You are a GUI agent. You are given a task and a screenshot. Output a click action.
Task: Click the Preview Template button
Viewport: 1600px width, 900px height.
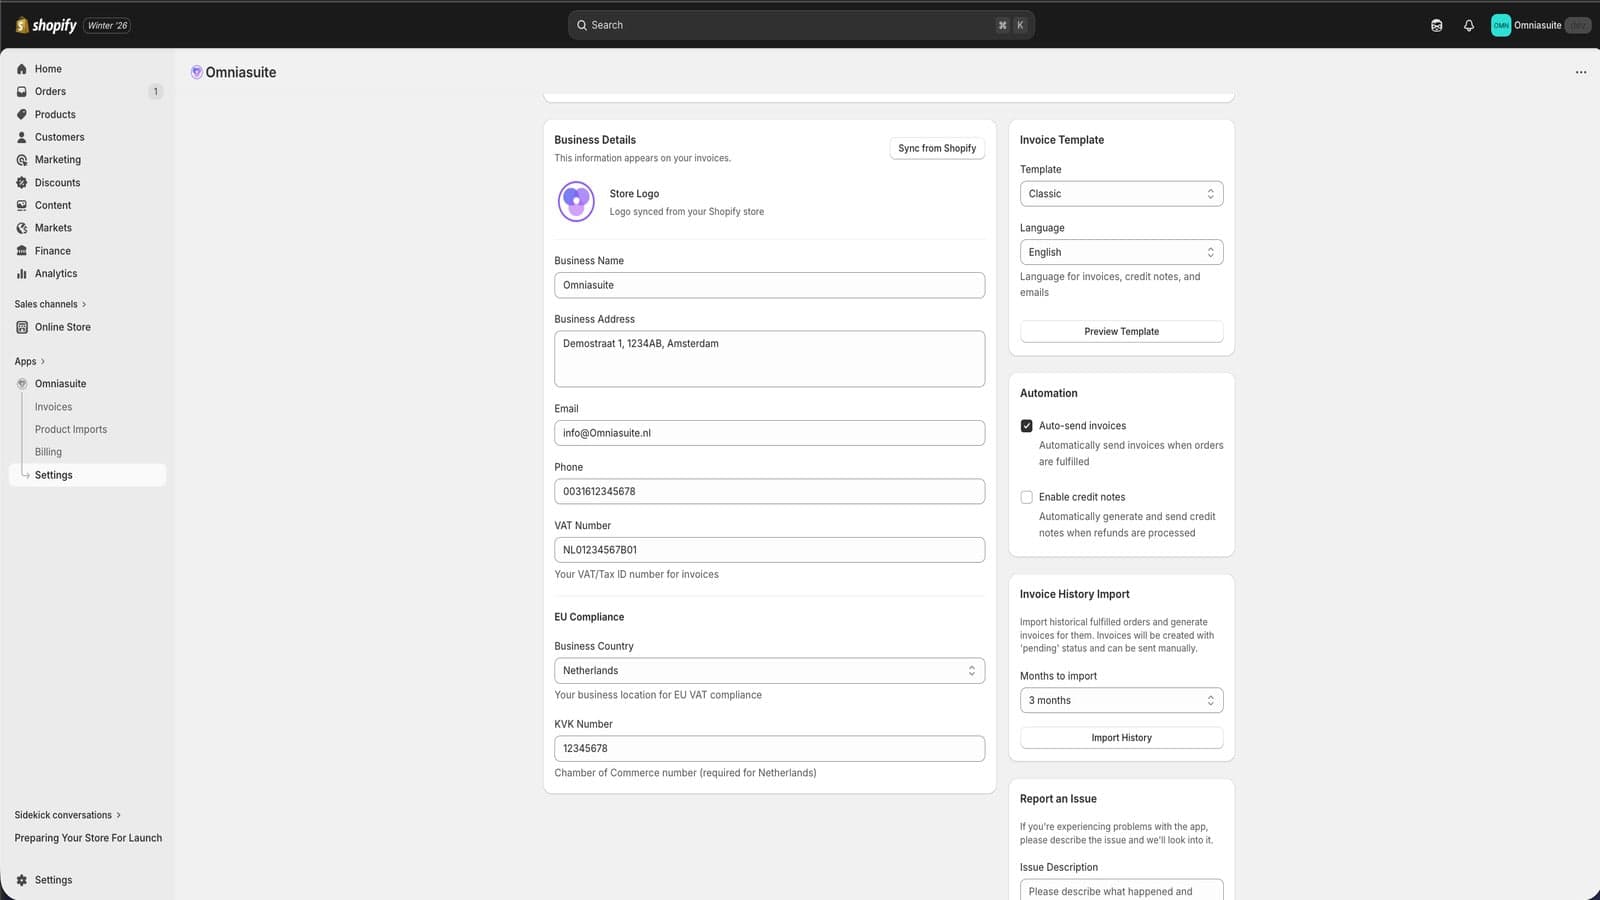(x=1121, y=332)
